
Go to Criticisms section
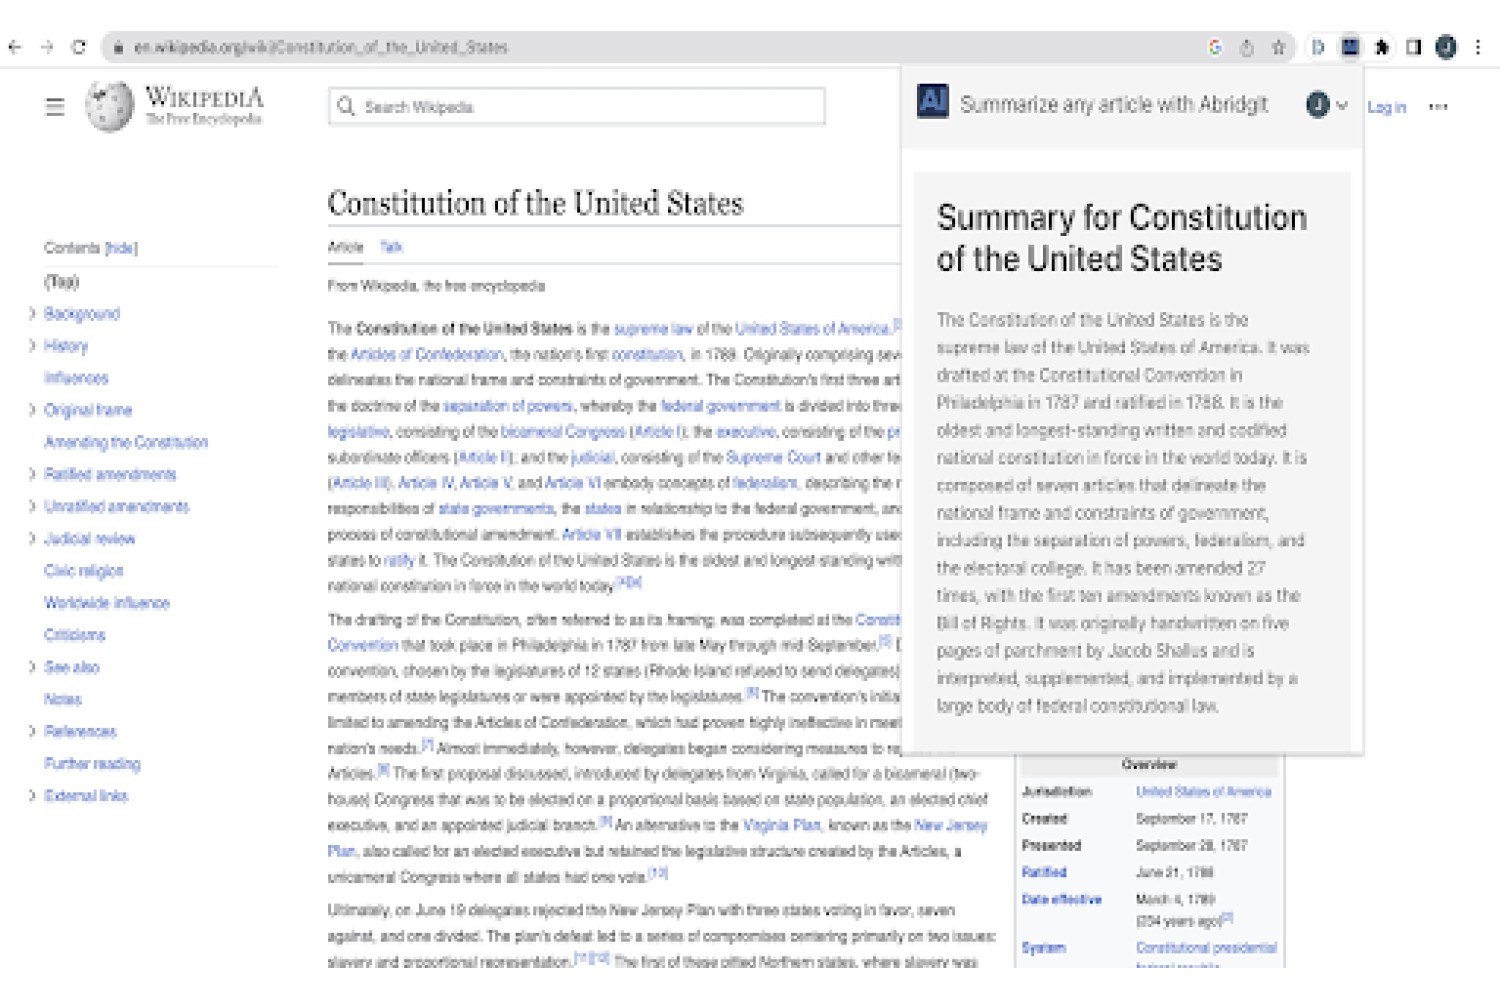click(x=75, y=635)
